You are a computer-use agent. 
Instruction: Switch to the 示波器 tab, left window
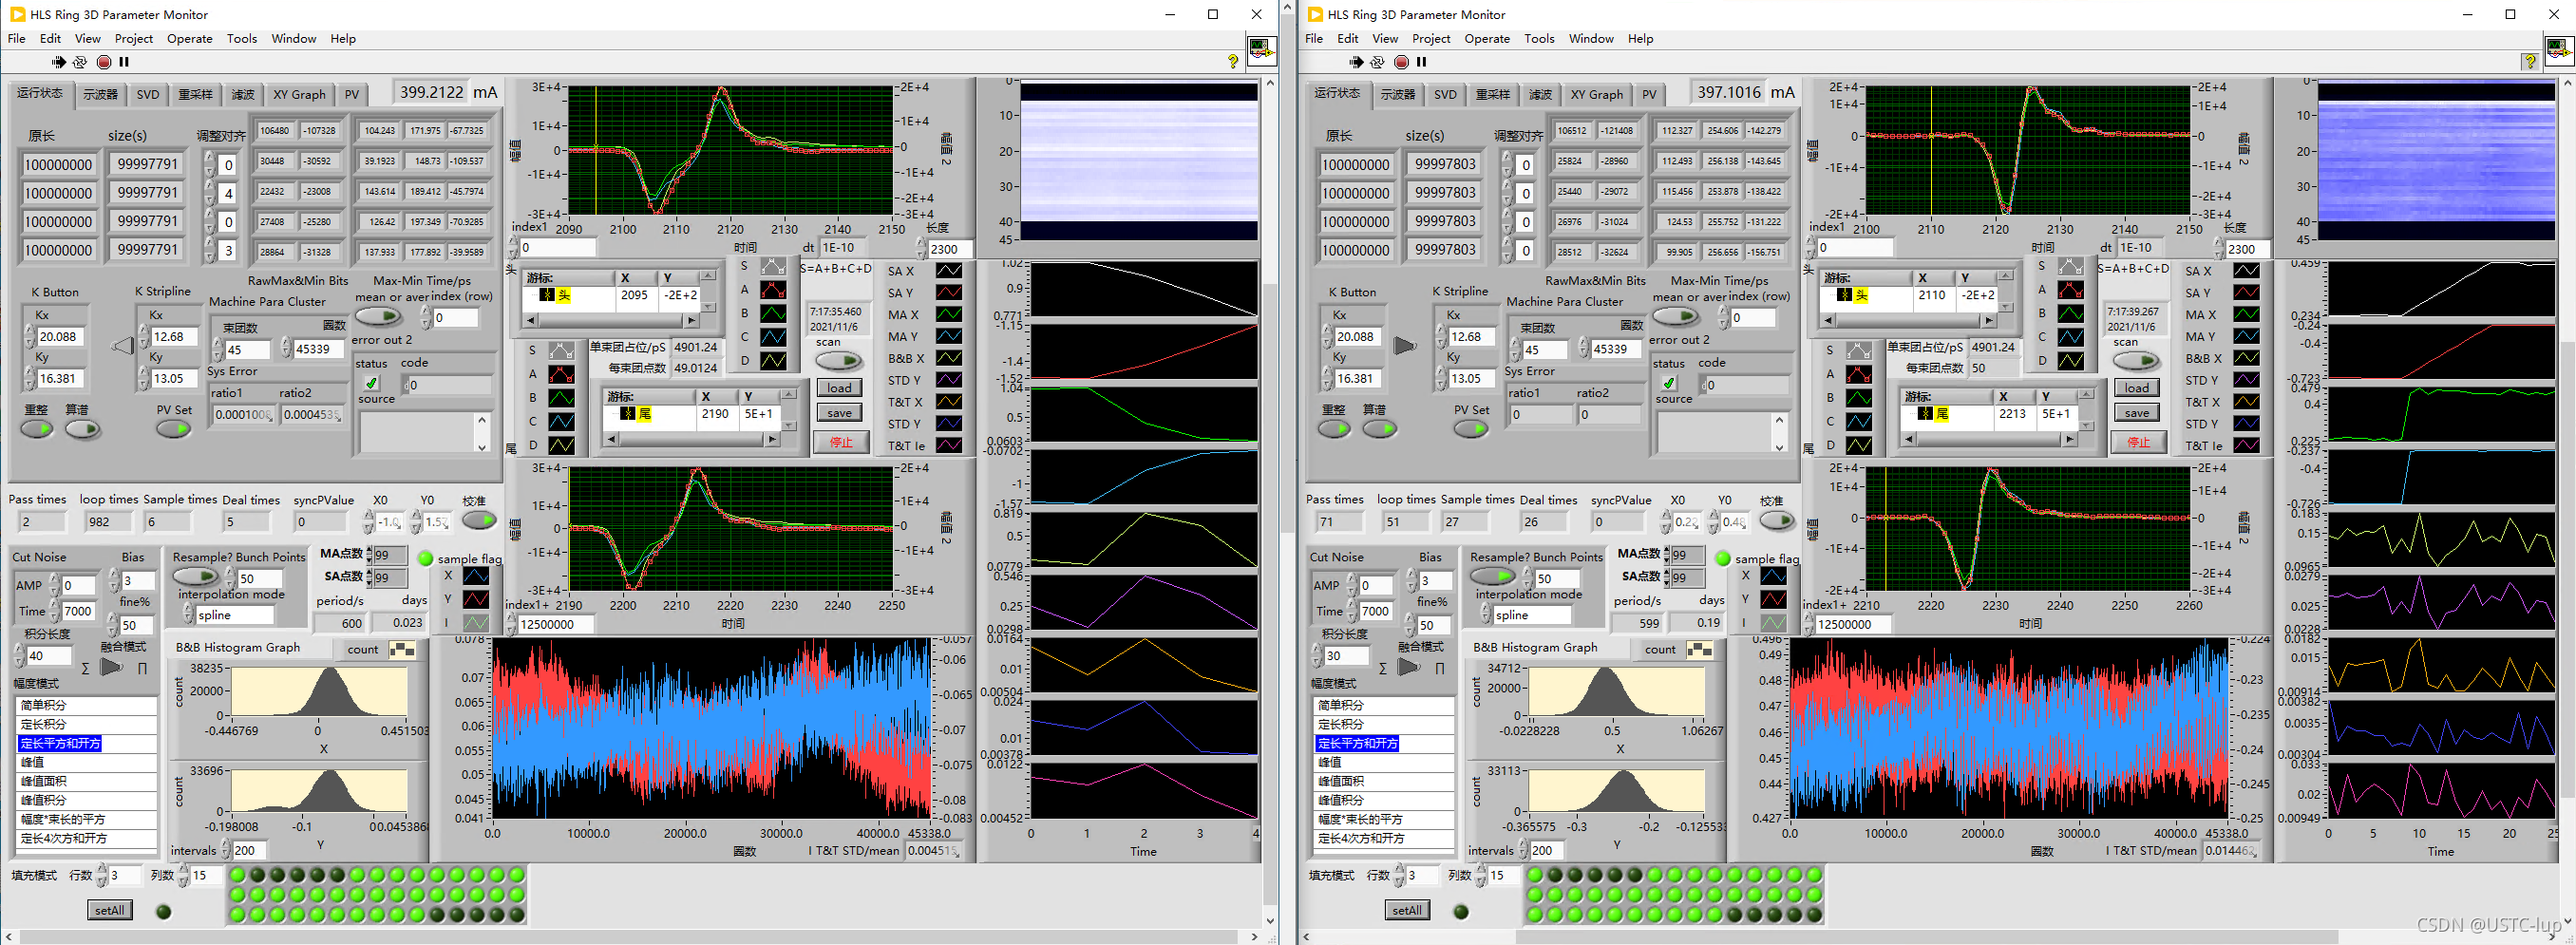coord(100,95)
